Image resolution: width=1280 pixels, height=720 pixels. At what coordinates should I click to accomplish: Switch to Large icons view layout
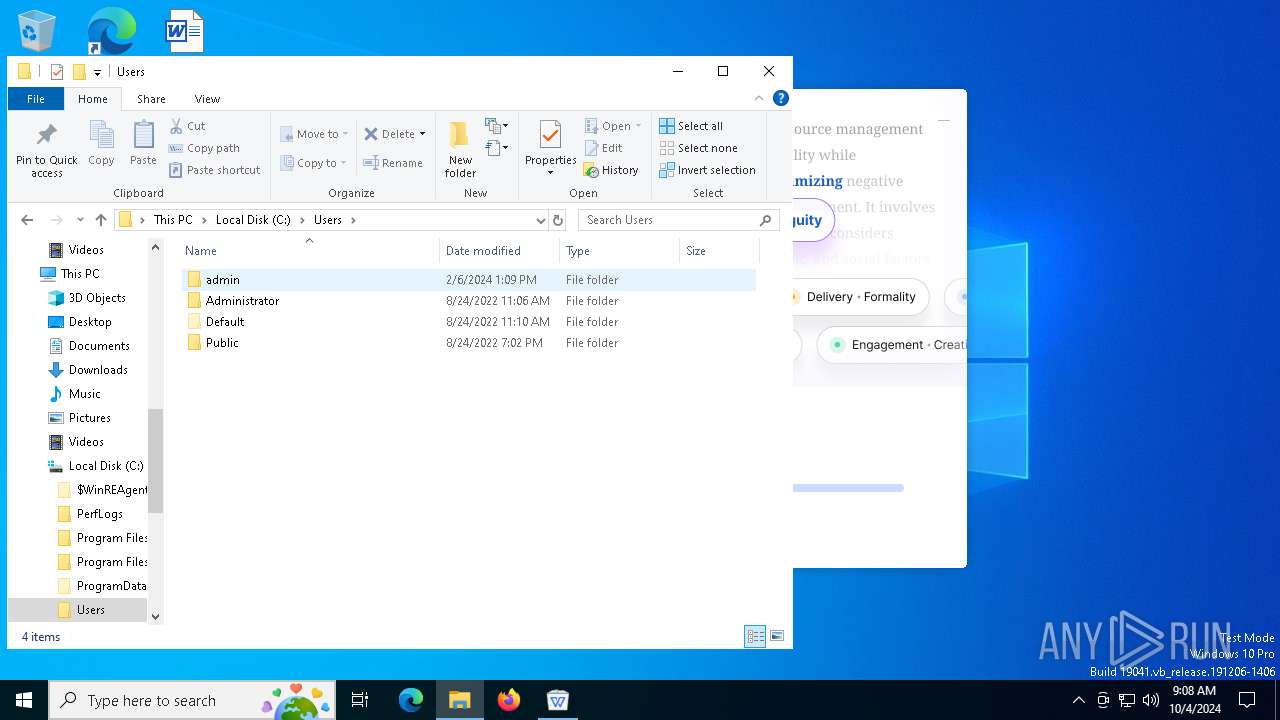[x=777, y=636]
